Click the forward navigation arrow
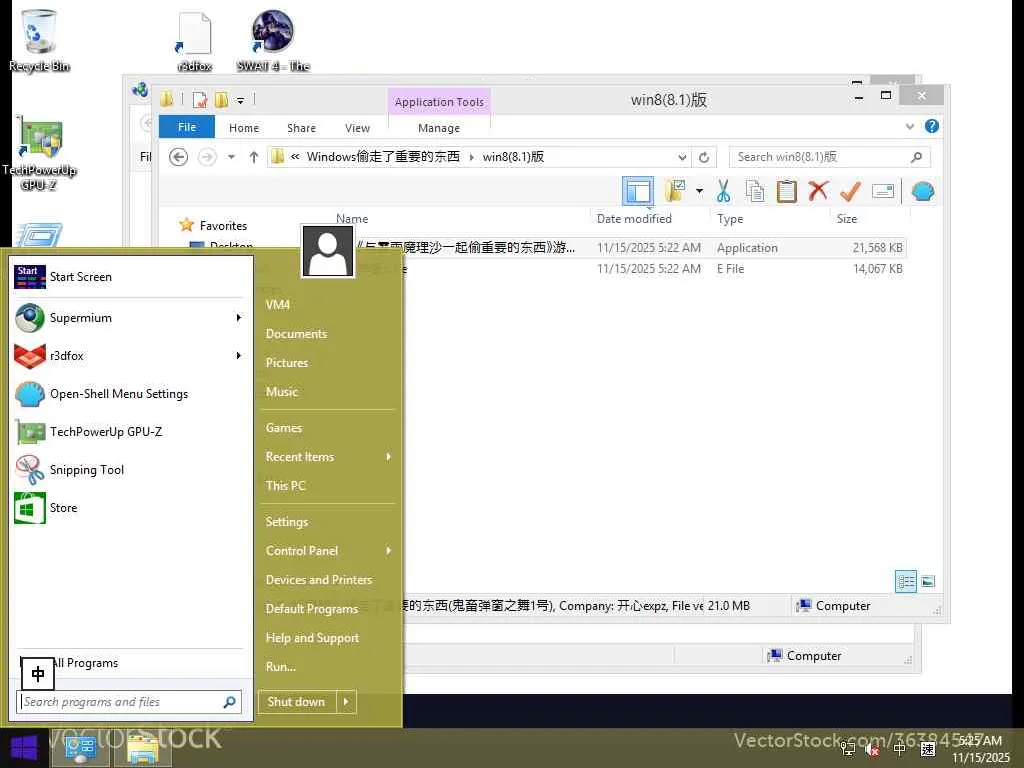The height and width of the screenshot is (768, 1024). 207,157
